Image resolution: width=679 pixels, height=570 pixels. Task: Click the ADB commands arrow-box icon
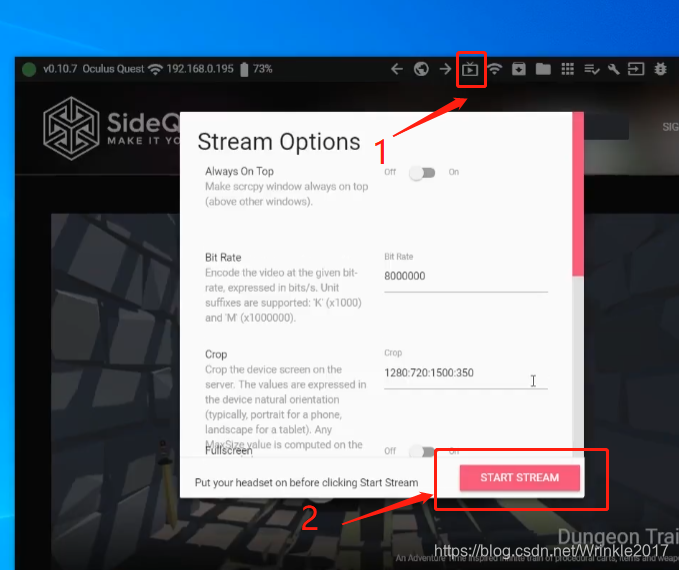(x=636, y=69)
